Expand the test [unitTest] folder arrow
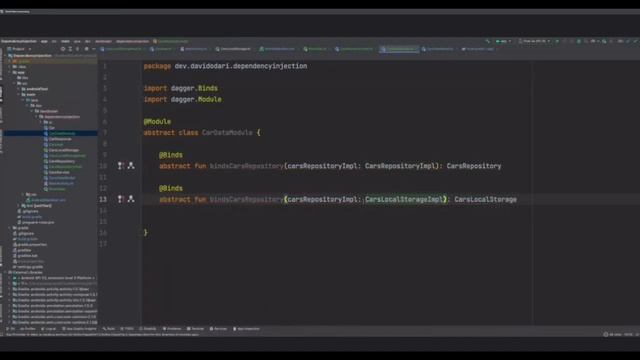640x360 pixels. point(19,206)
